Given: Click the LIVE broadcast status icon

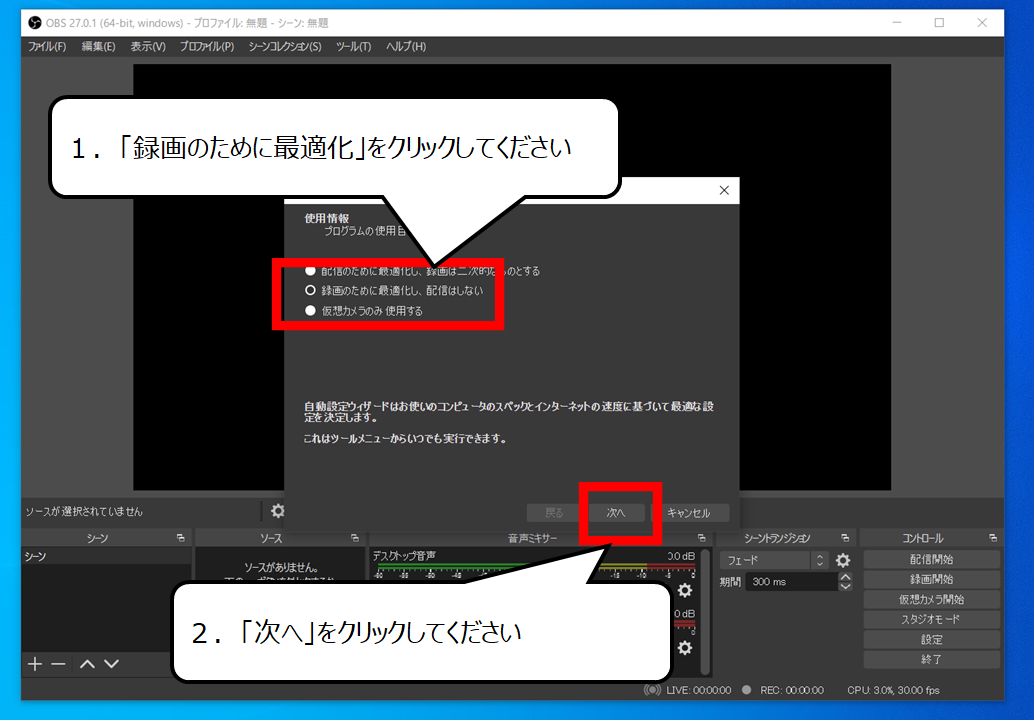Looking at the screenshot, I should (652, 690).
